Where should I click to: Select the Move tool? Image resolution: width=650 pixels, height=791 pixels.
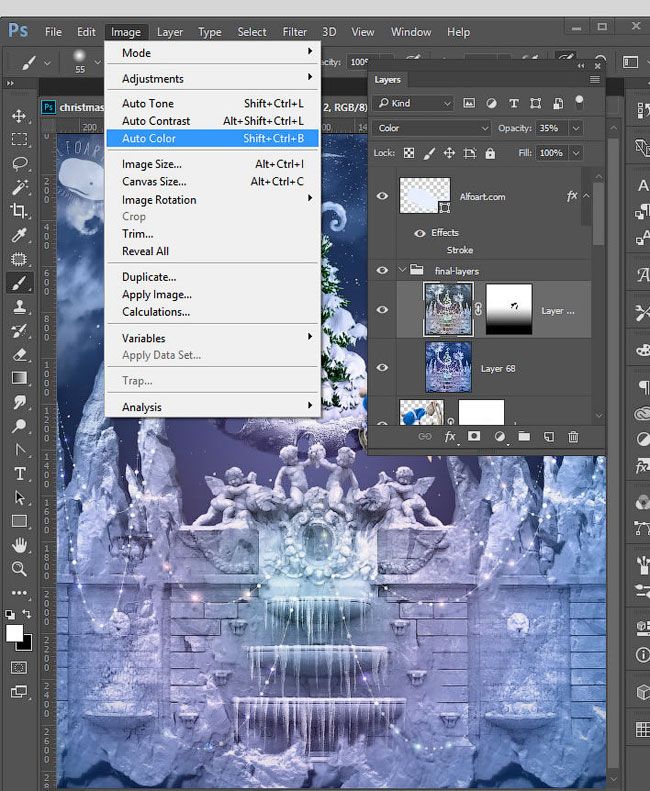click(19, 116)
